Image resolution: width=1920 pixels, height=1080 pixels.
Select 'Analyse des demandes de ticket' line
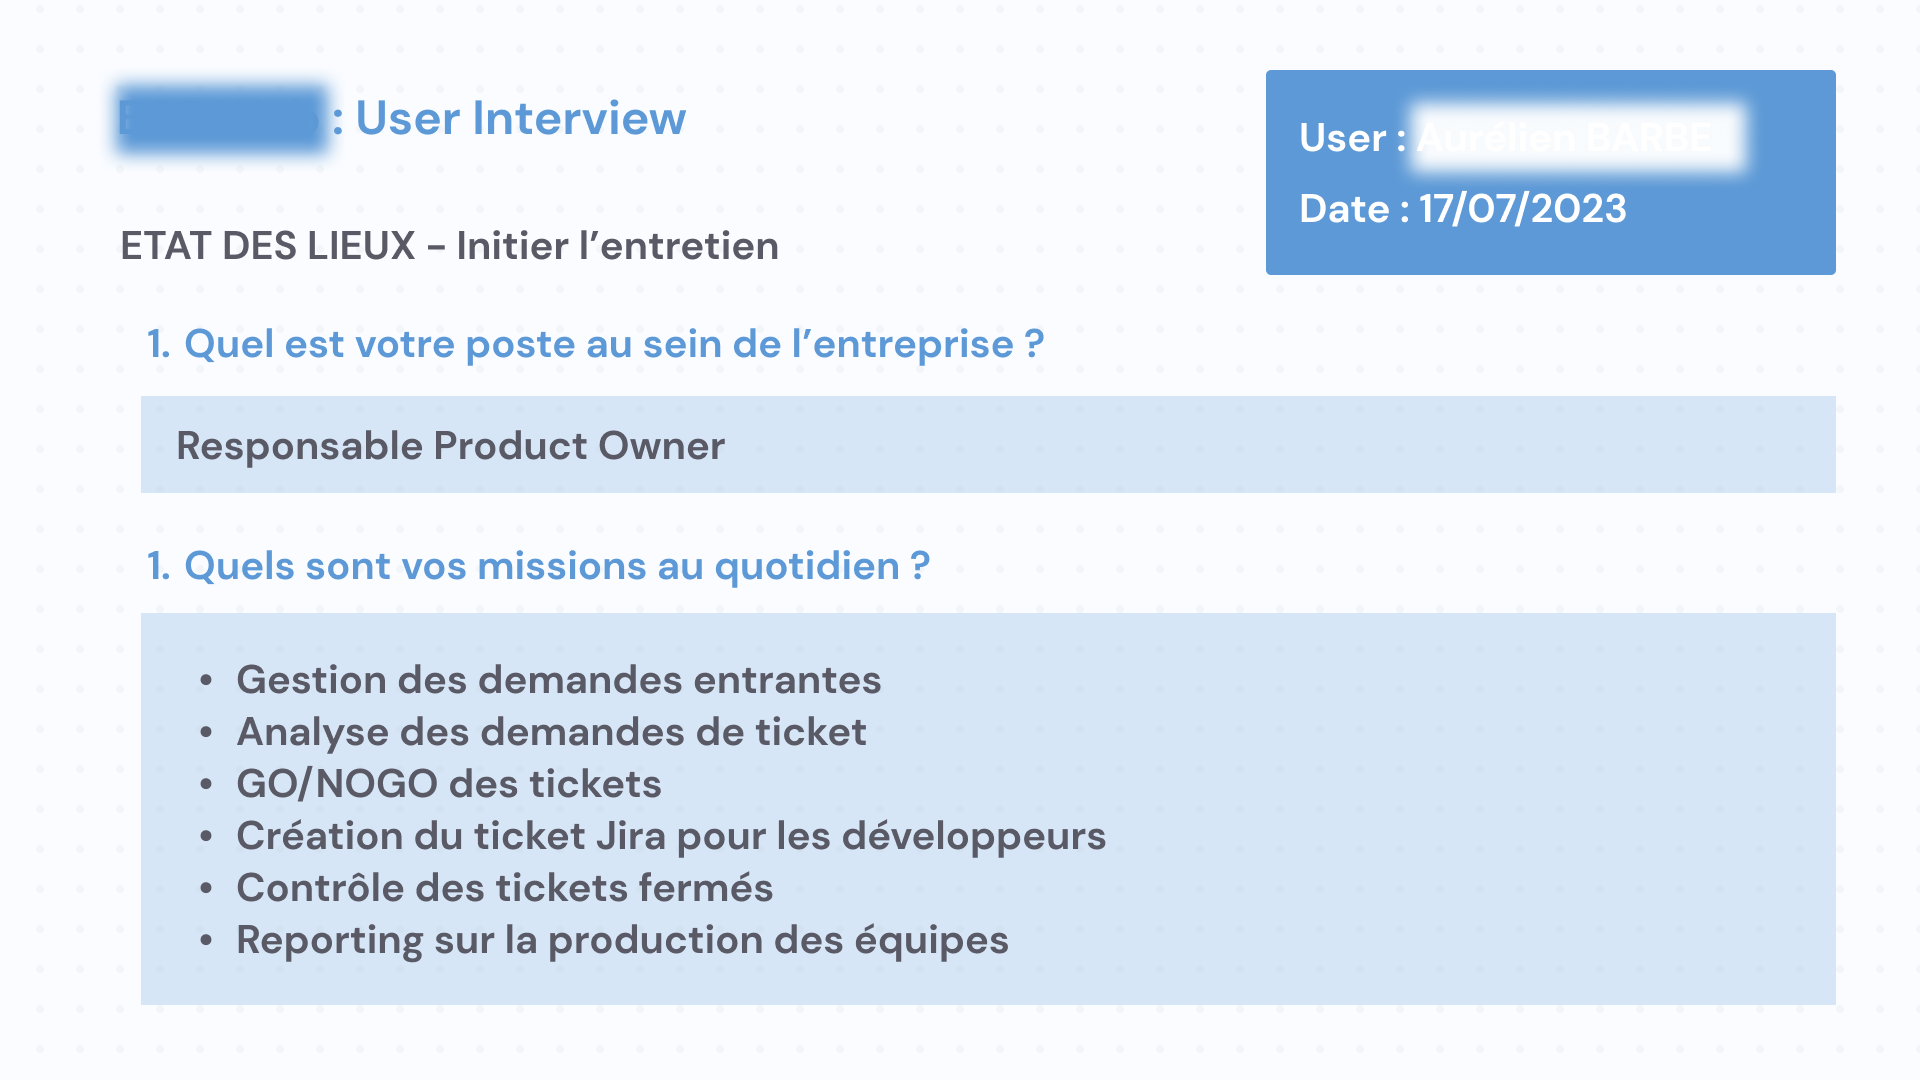551,732
